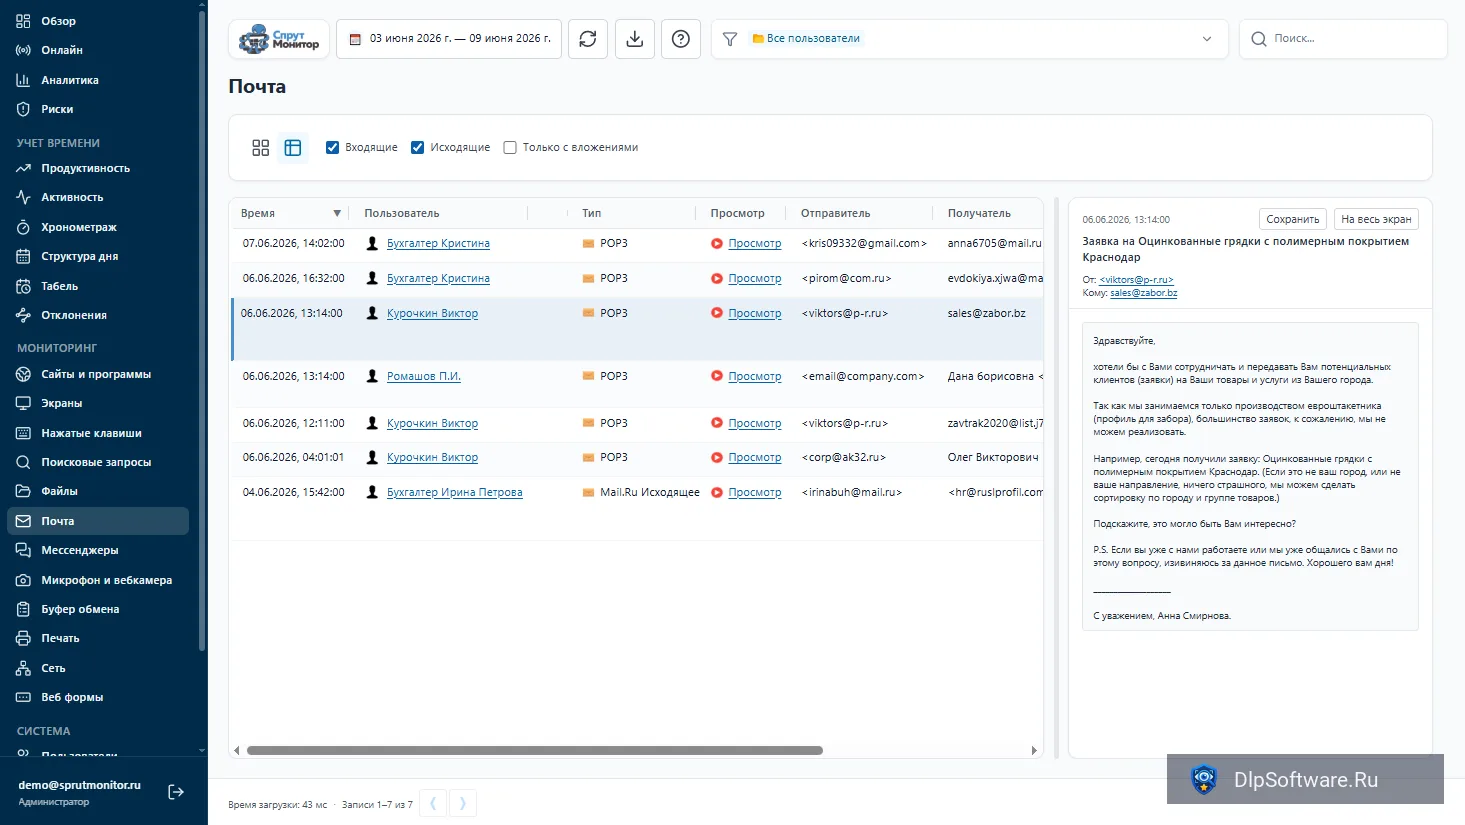
Task: Uncheck the Входящие checkbox
Action: 333,148
